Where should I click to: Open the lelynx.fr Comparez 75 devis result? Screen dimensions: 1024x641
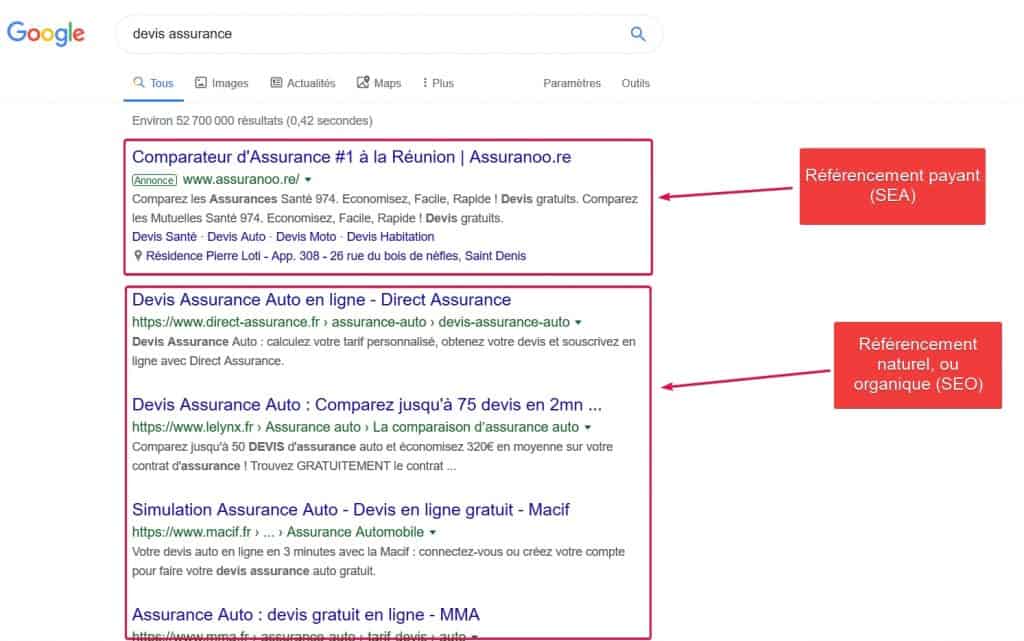366,405
